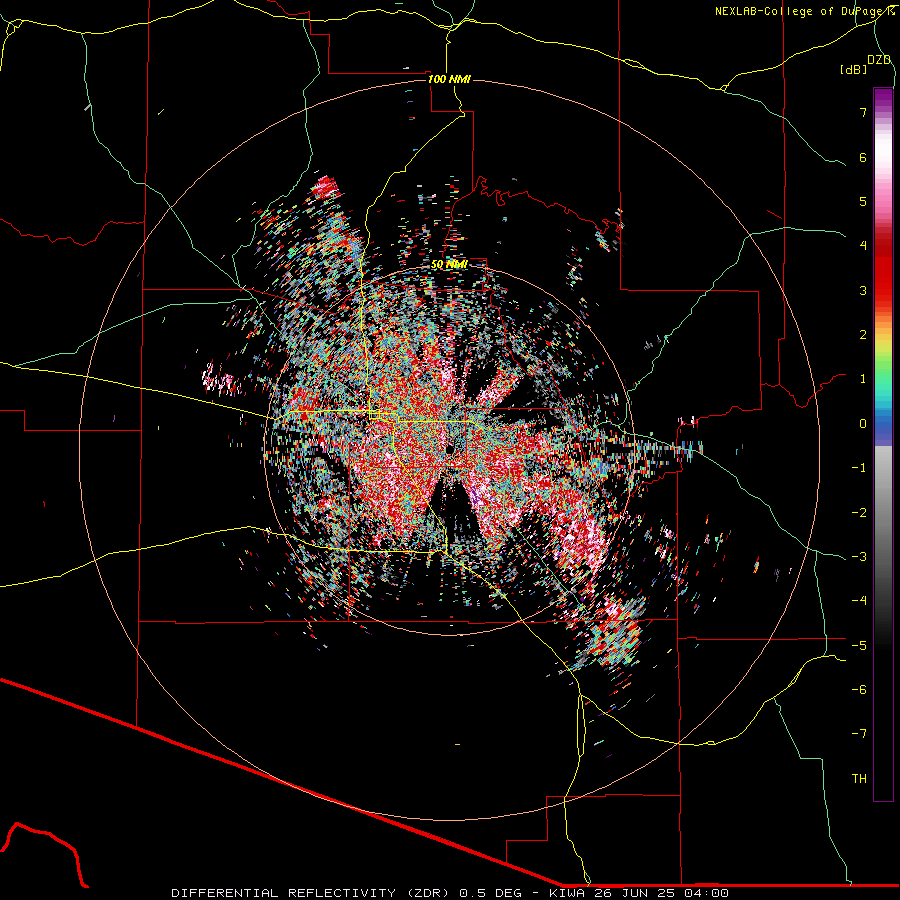Image resolution: width=900 pixels, height=900 pixels.
Task: Click the 5 value on color scale
Action: (863, 201)
